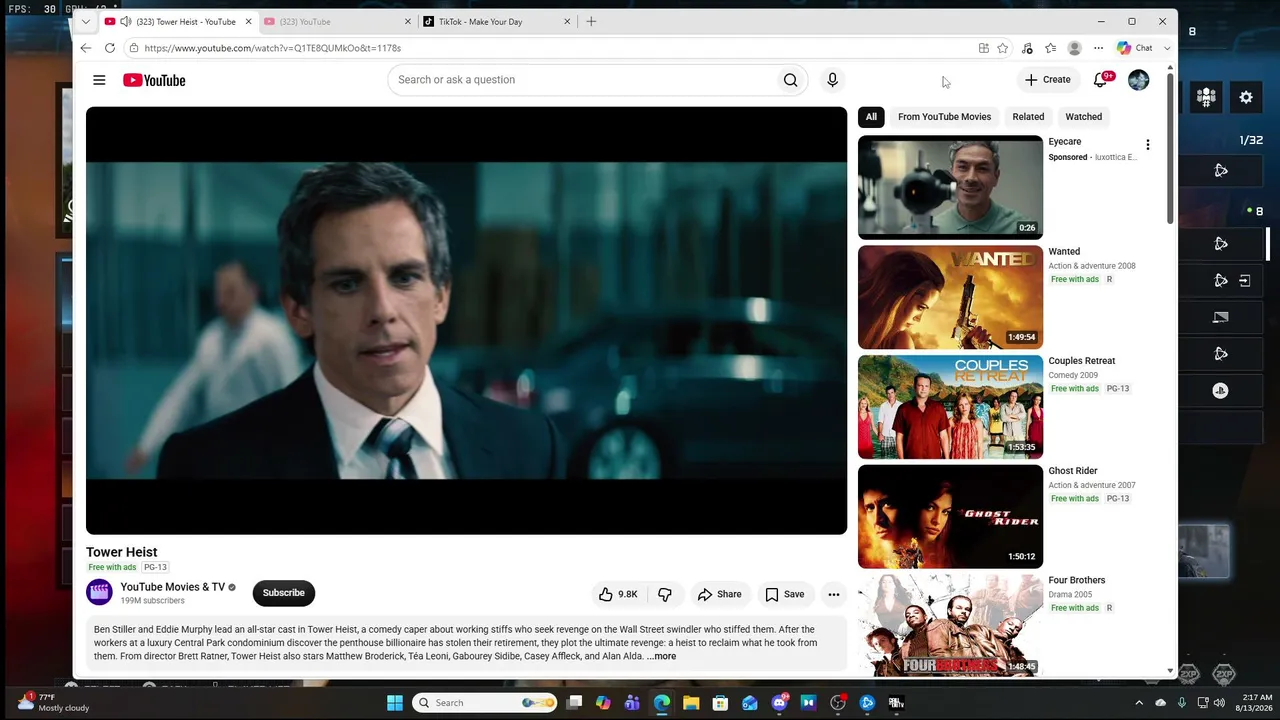Image resolution: width=1280 pixels, height=720 pixels.
Task: Open the Edge favorites list
Action: pos(1050,48)
